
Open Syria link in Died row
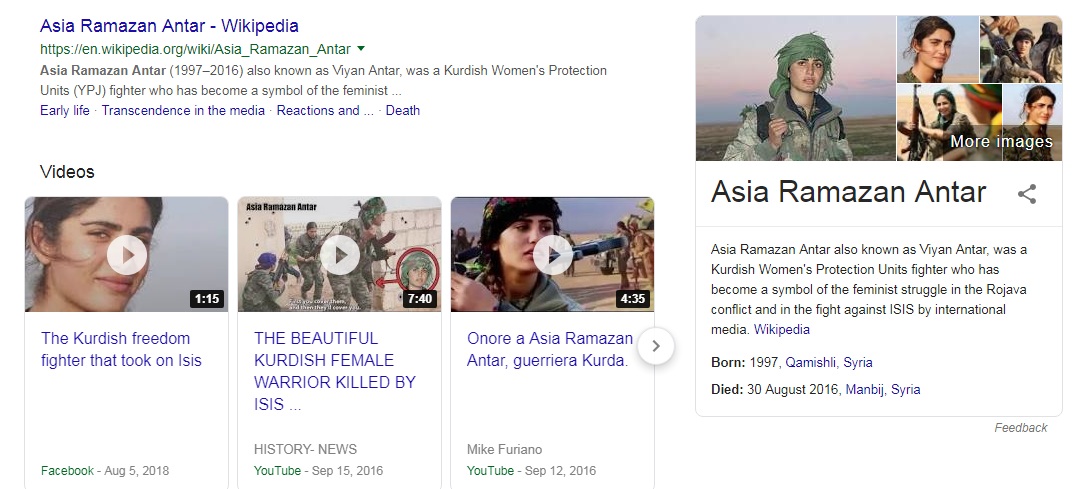pos(906,390)
